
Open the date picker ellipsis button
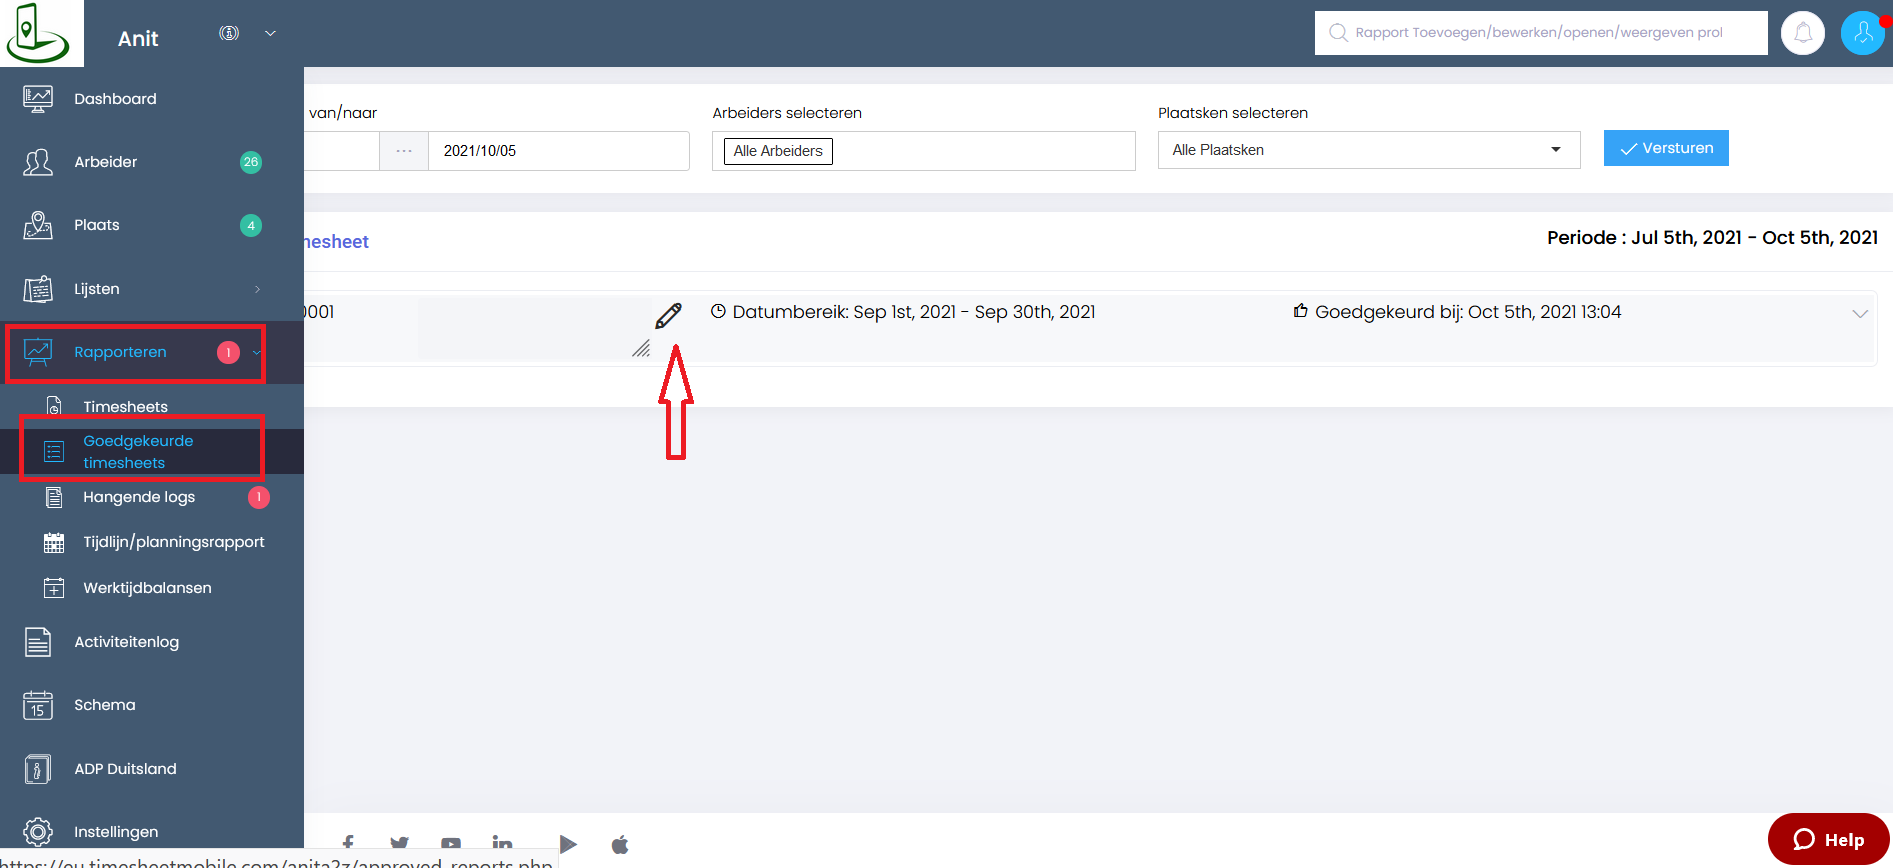pyautogui.click(x=404, y=151)
